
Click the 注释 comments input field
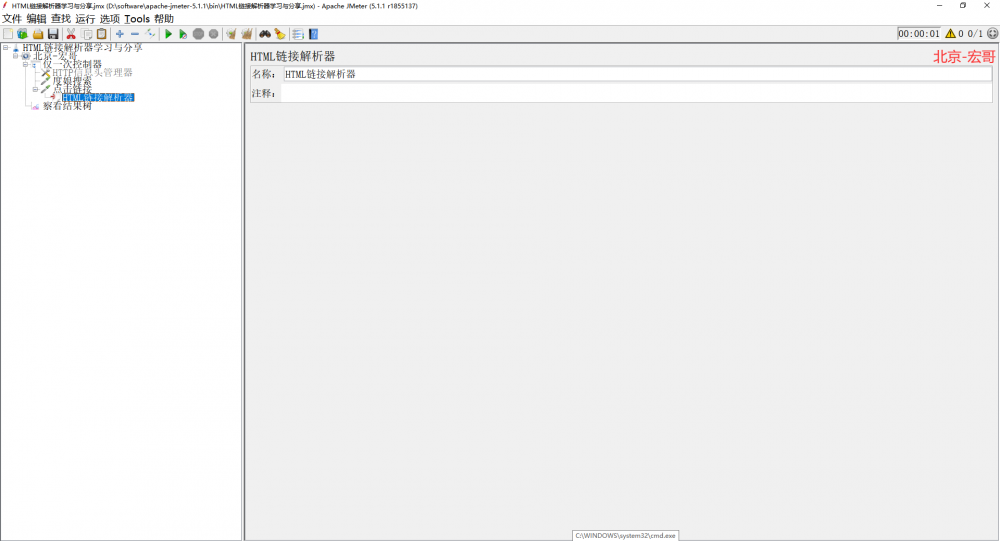(x=636, y=93)
